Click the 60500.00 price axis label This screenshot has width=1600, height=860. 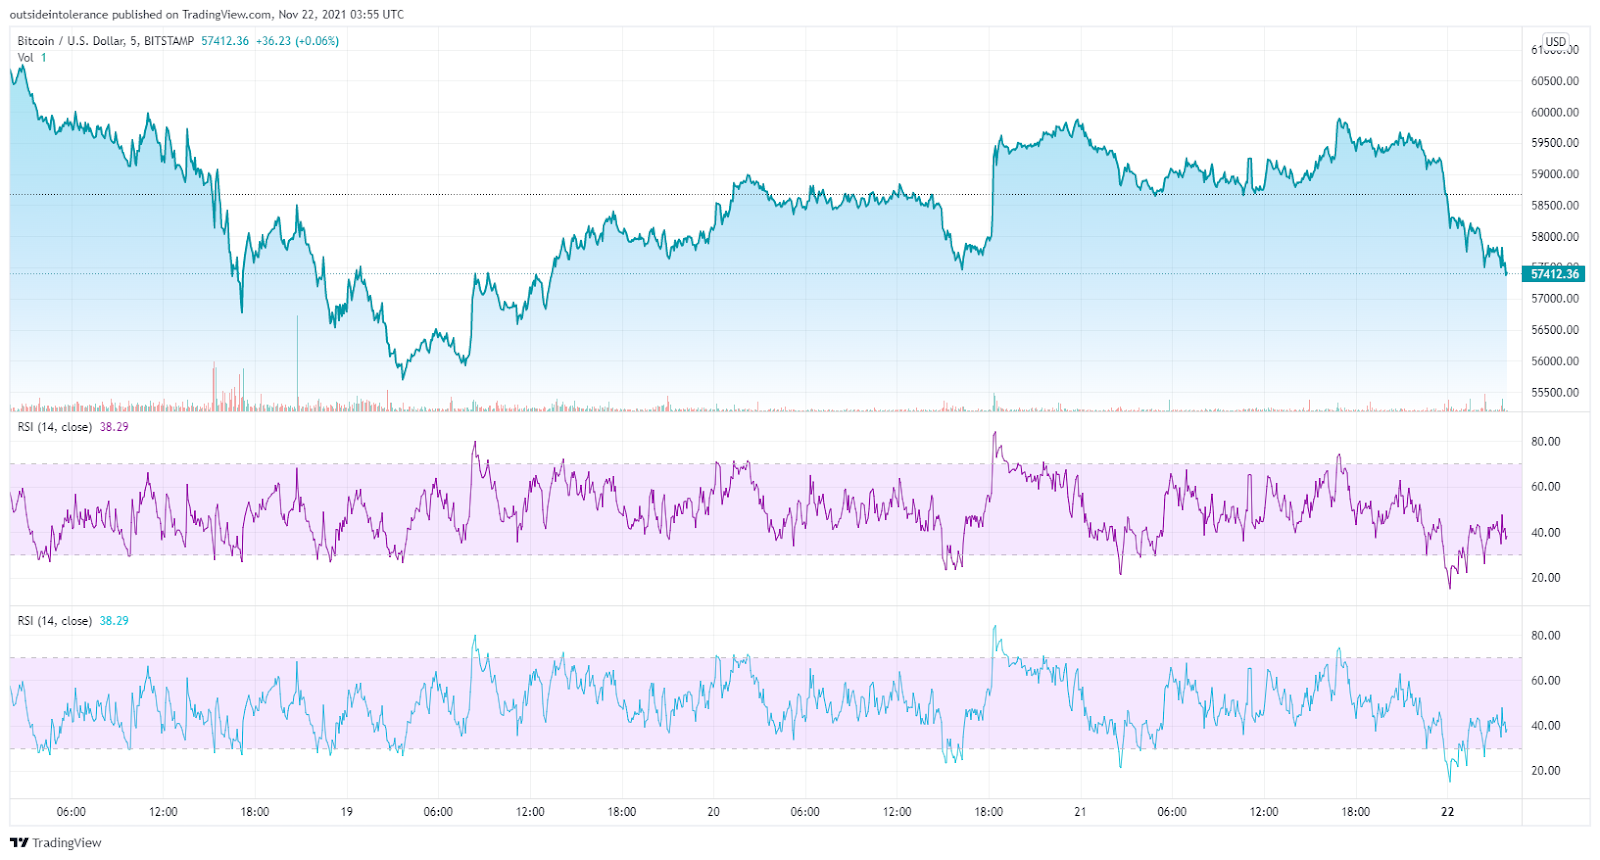[1555, 81]
